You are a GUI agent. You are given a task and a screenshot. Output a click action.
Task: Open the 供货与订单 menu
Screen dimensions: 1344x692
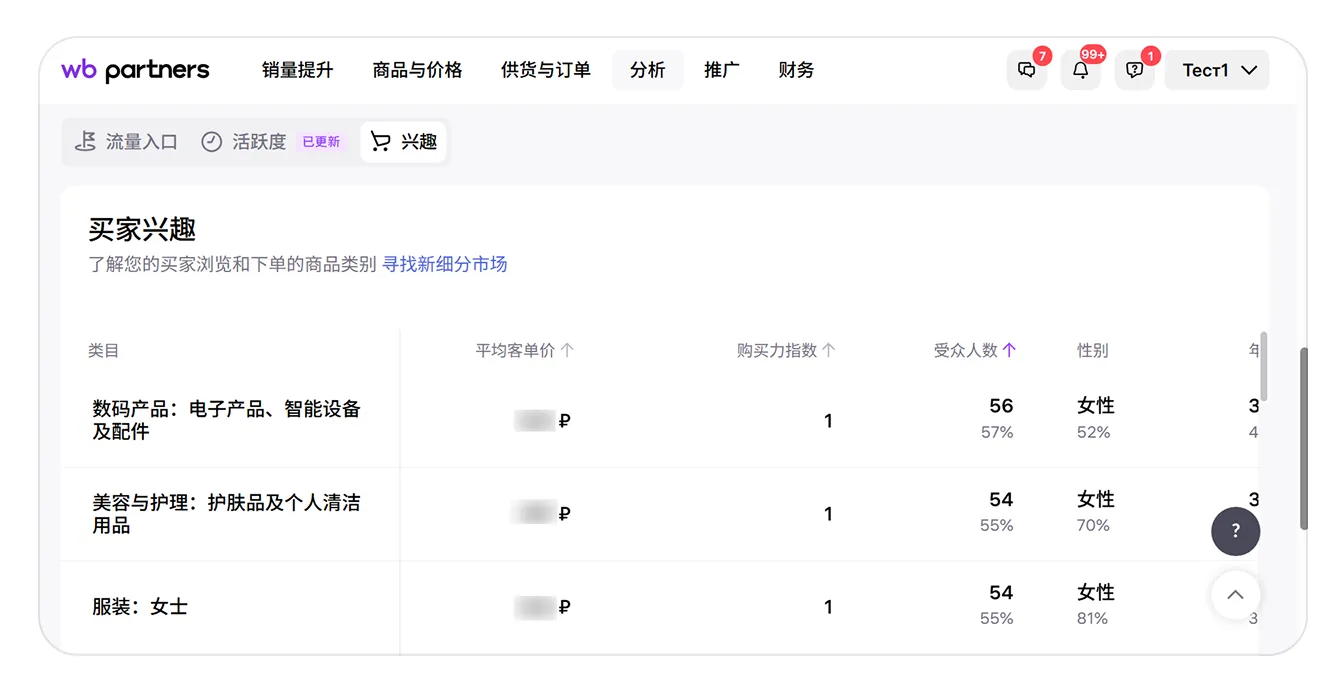[x=546, y=70]
